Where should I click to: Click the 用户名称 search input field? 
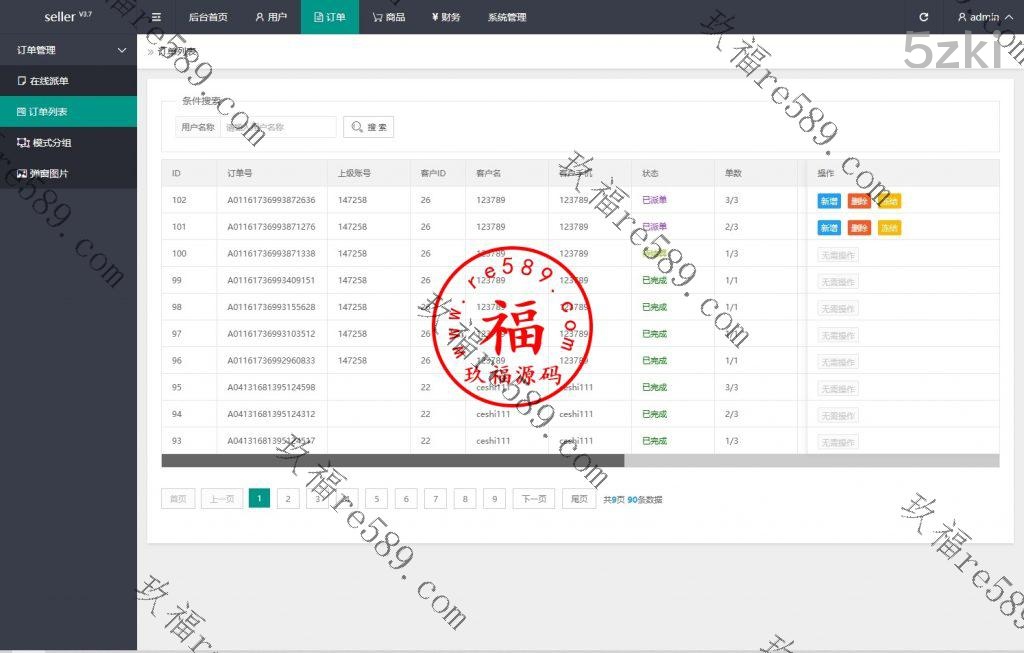(278, 127)
